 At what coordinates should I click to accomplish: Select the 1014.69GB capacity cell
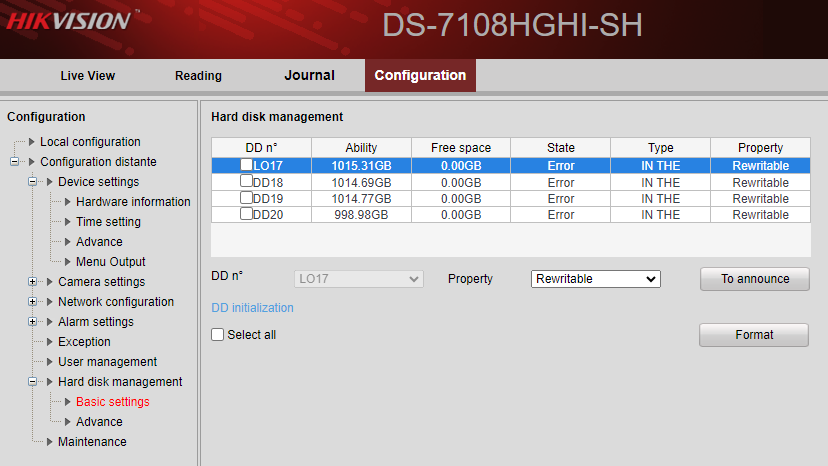tap(361, 183)
